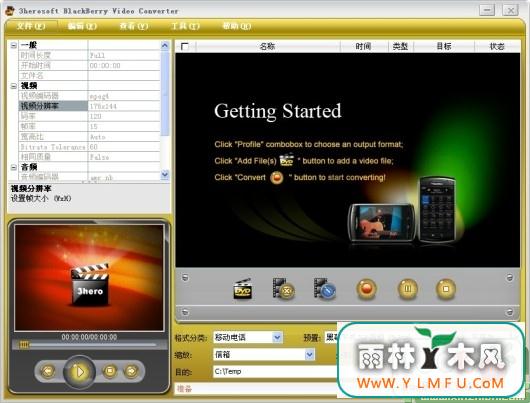Select the 相同质量 property row
The height and width of the screenshot is (403, 530).
(x=89, y=157)
